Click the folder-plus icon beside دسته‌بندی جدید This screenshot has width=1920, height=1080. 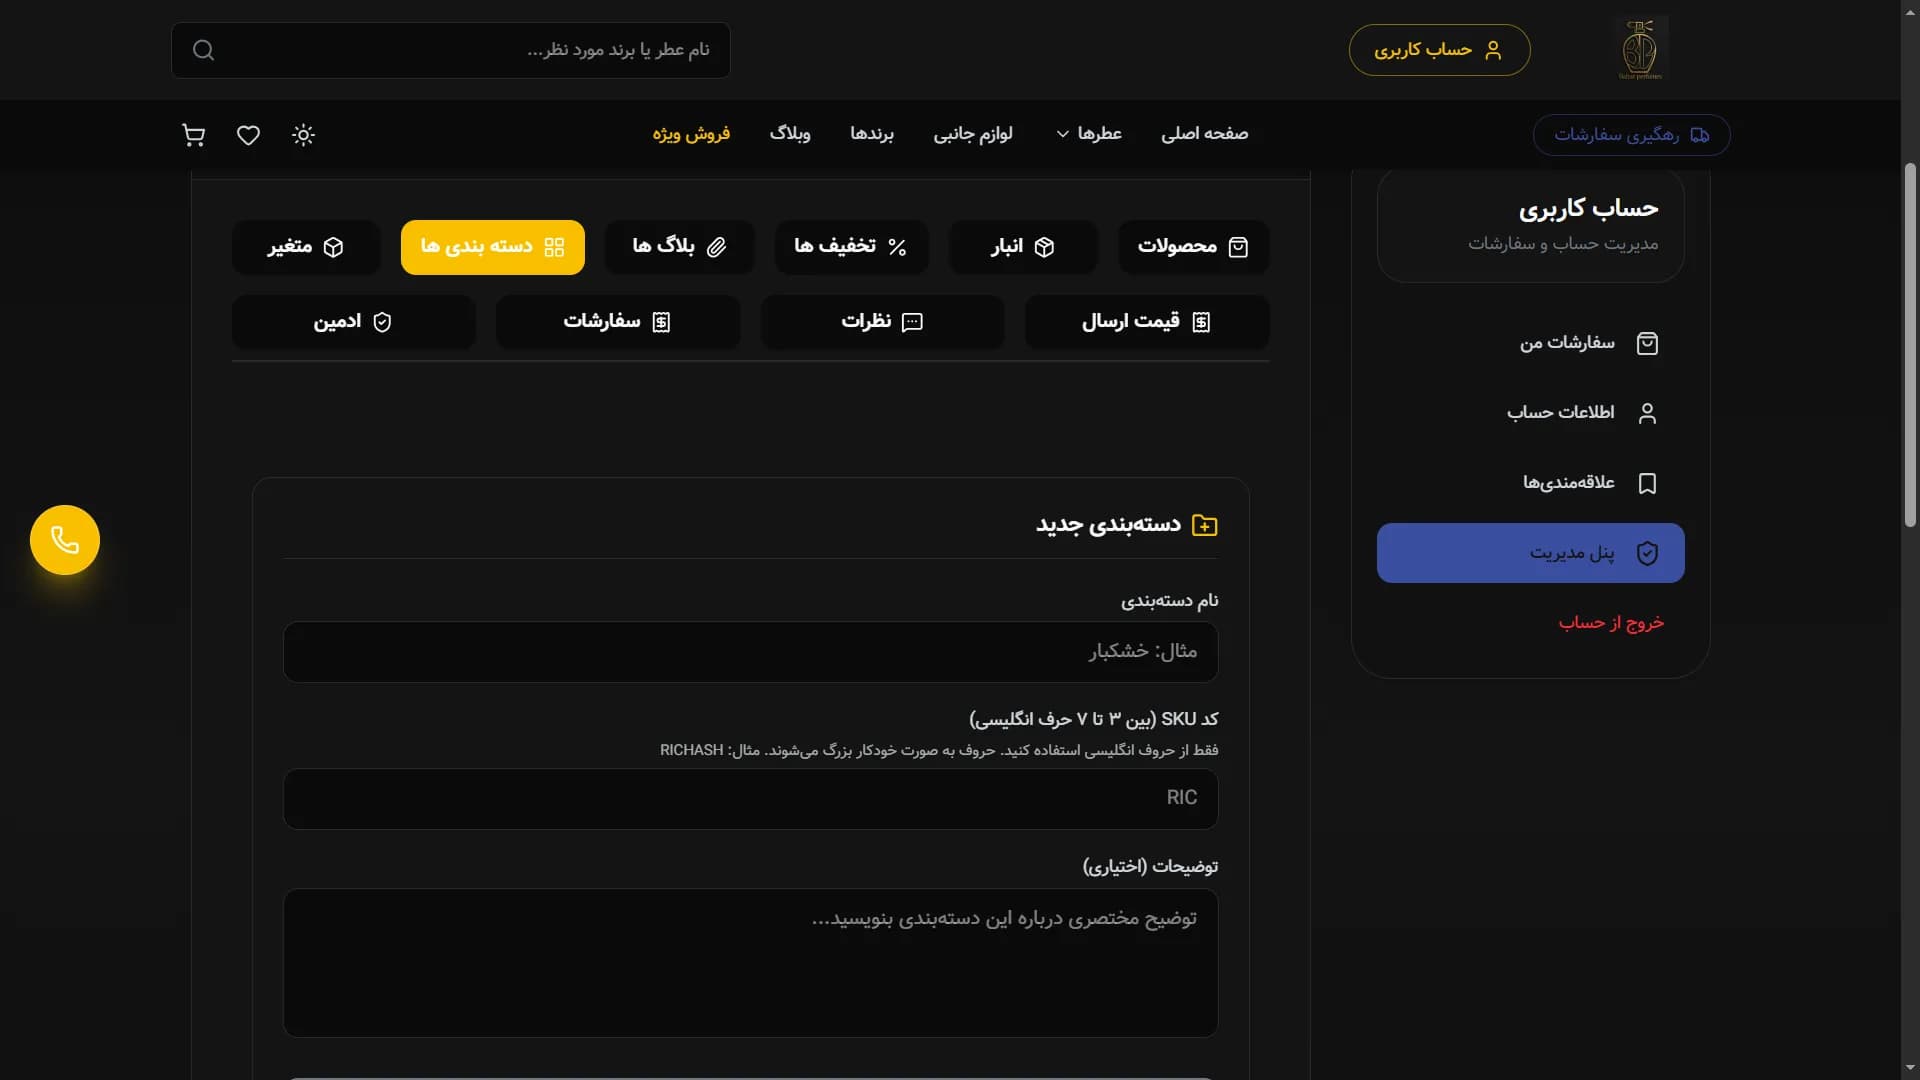[x=1205, y=525]
